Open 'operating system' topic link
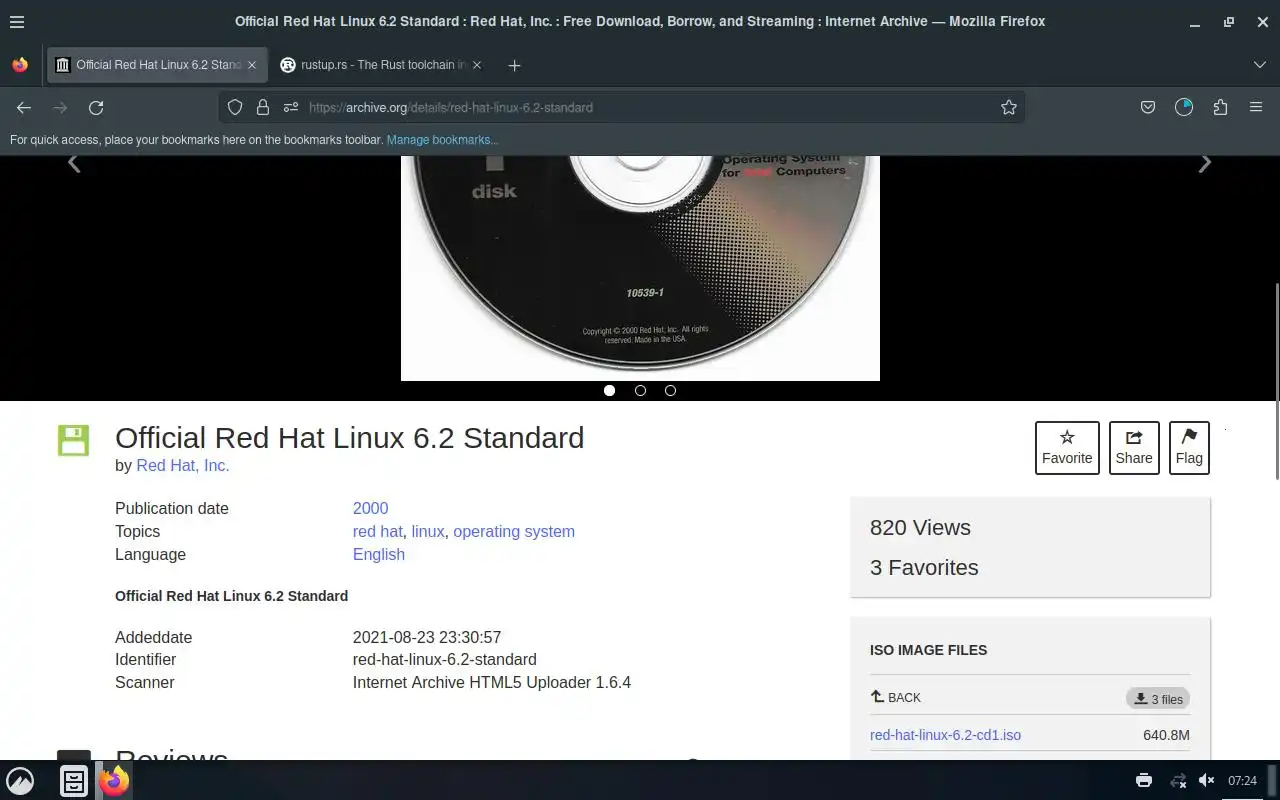 coord(514,531)
